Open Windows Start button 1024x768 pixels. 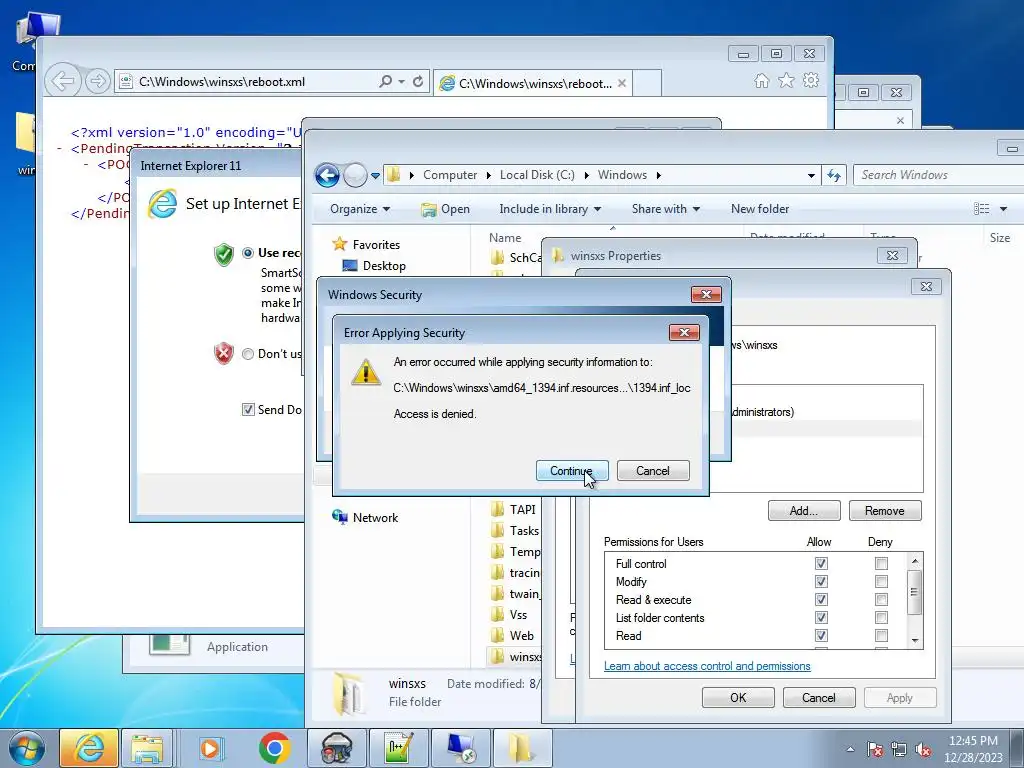click(x=26, y=748)
